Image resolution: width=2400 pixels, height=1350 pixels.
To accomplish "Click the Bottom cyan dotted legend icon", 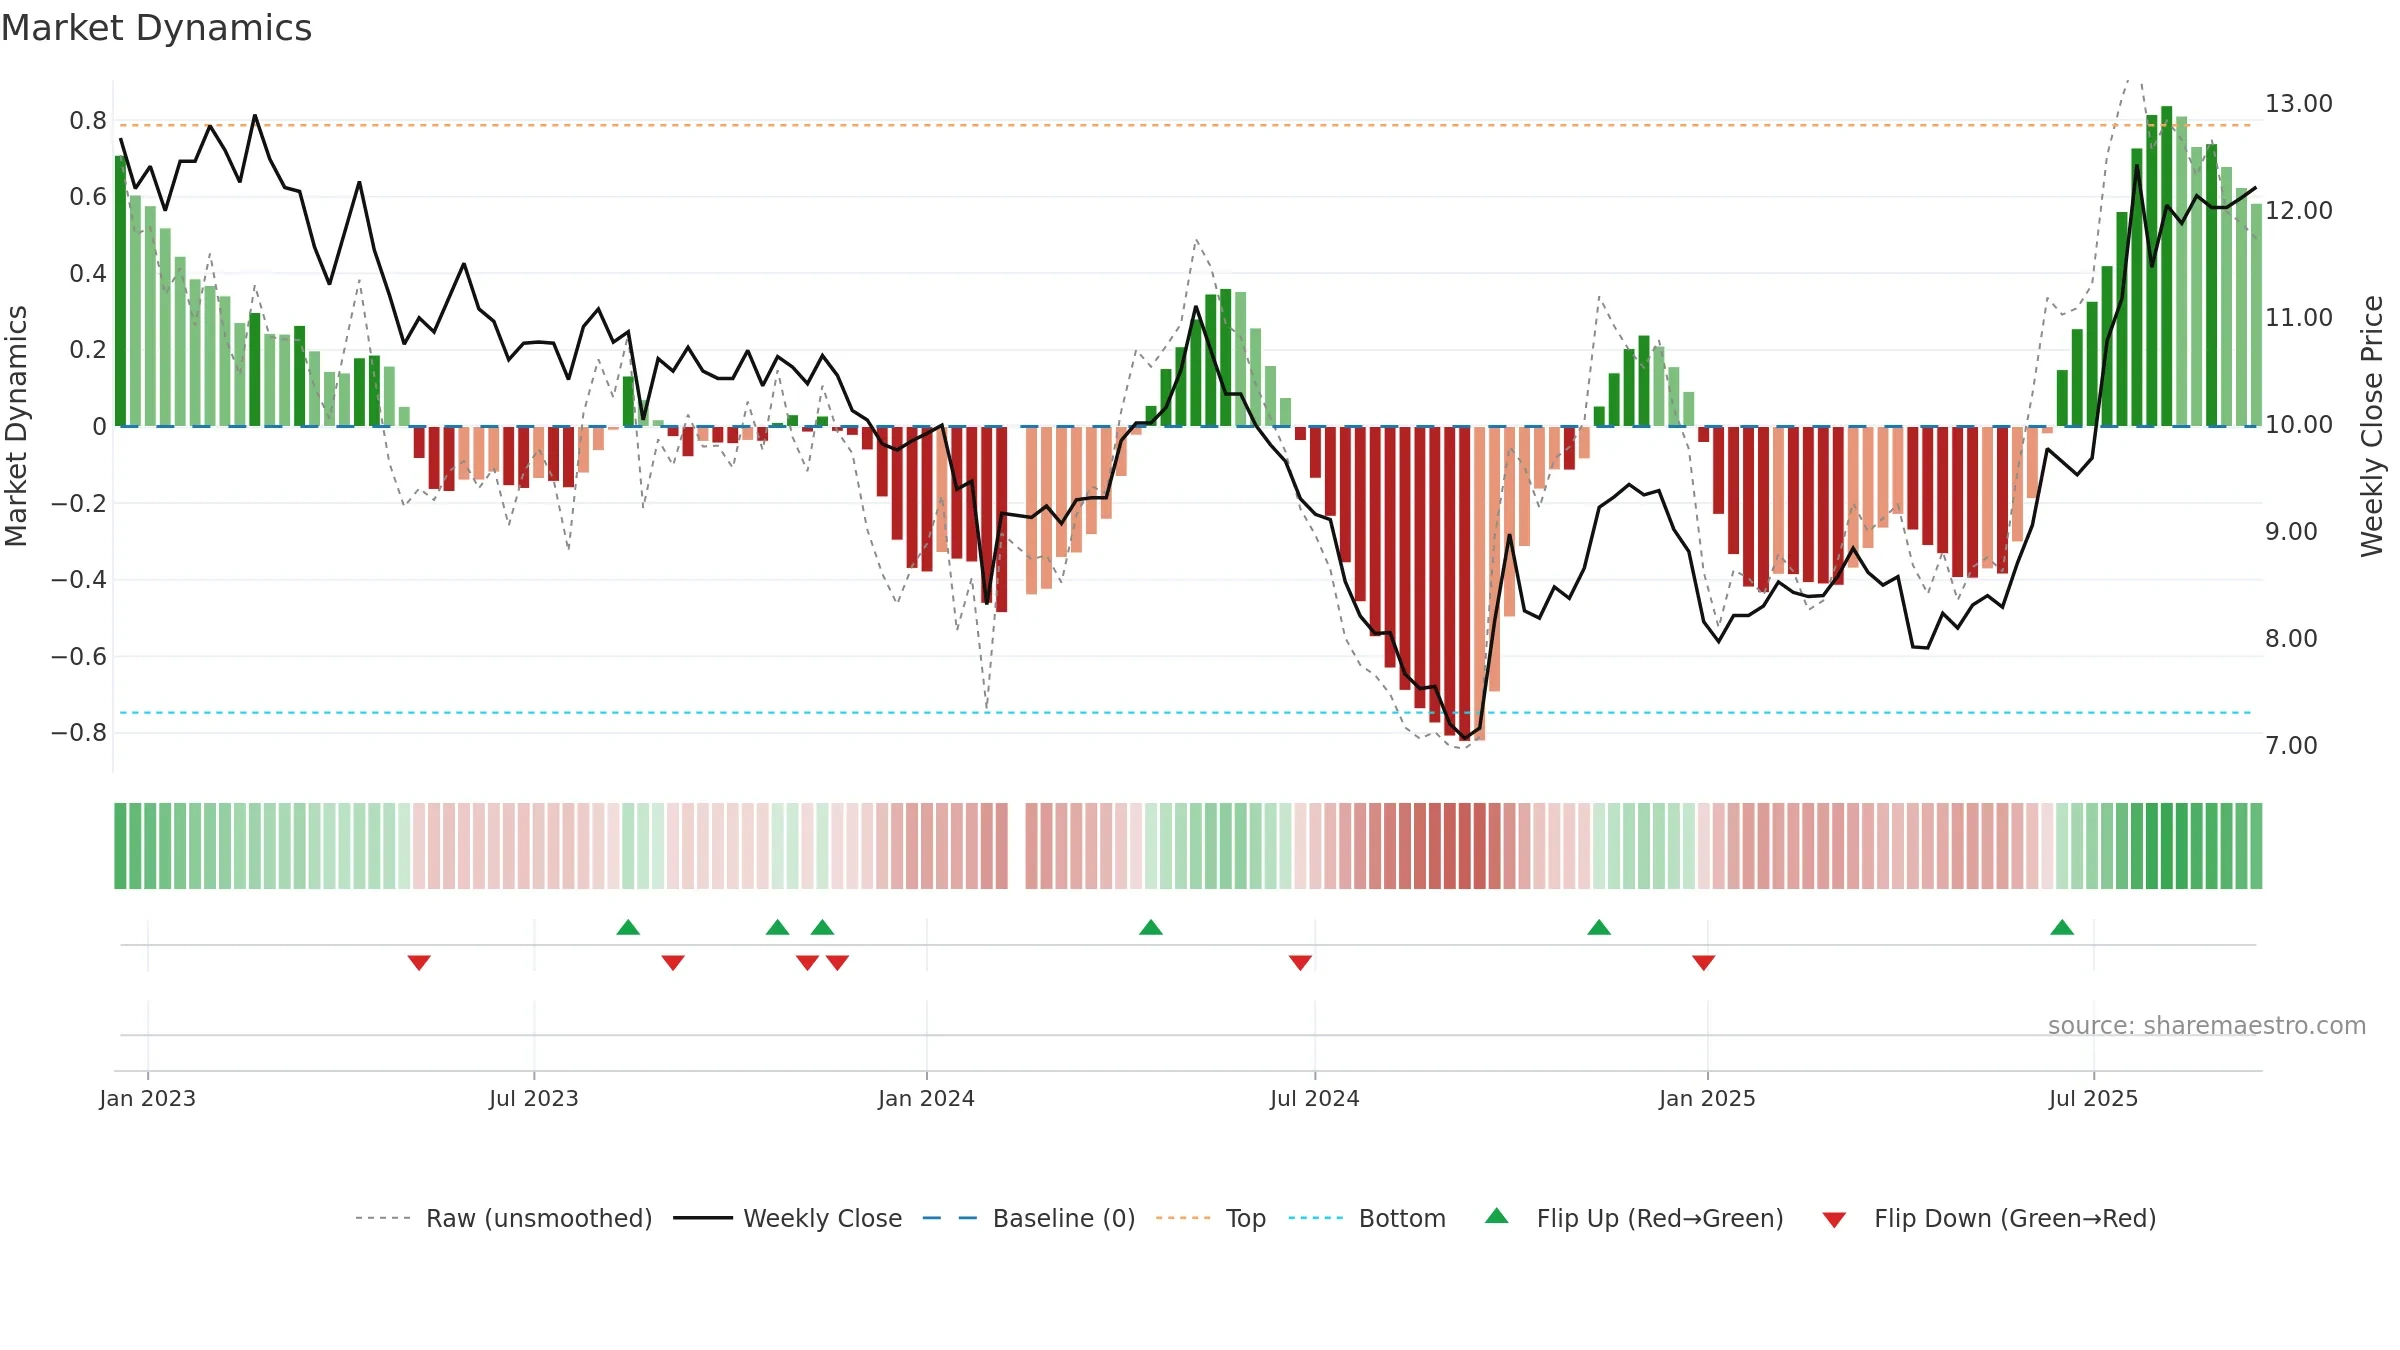I will tap(1316, 1218).
